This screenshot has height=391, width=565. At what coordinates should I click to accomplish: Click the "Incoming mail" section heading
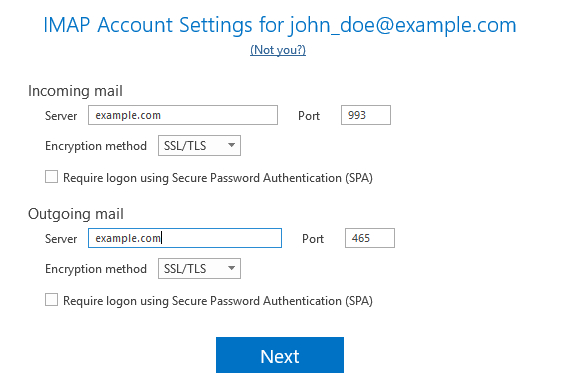pyautogui.click(x=75, y=91)
